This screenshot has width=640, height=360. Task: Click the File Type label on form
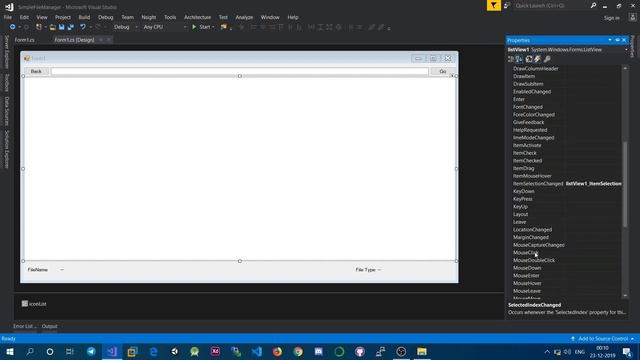click(x=365, y=270)
